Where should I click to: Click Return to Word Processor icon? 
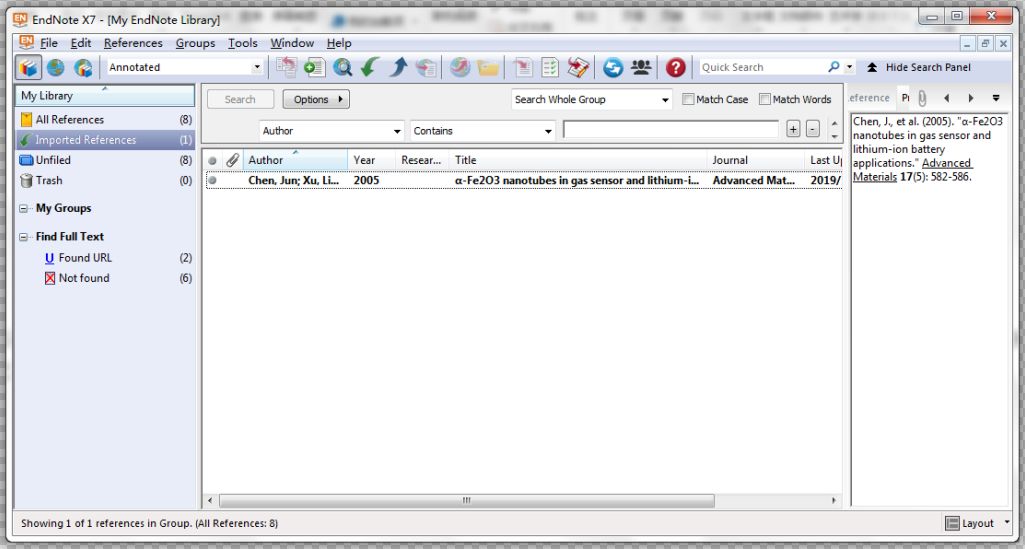[x=579, y=67]
